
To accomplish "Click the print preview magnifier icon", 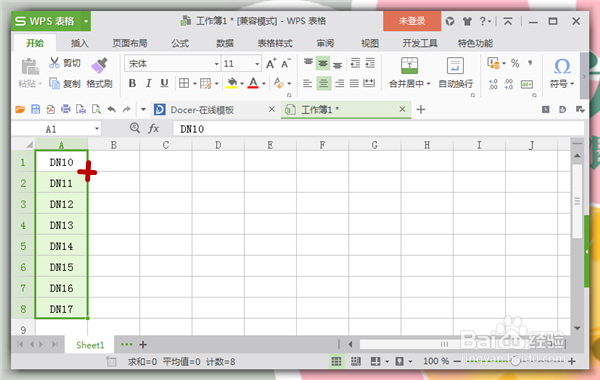I will point(96,110).
